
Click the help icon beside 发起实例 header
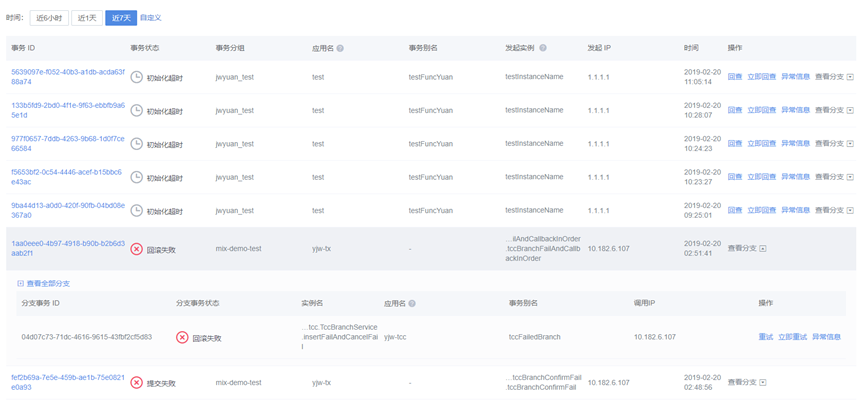point(543,48)
